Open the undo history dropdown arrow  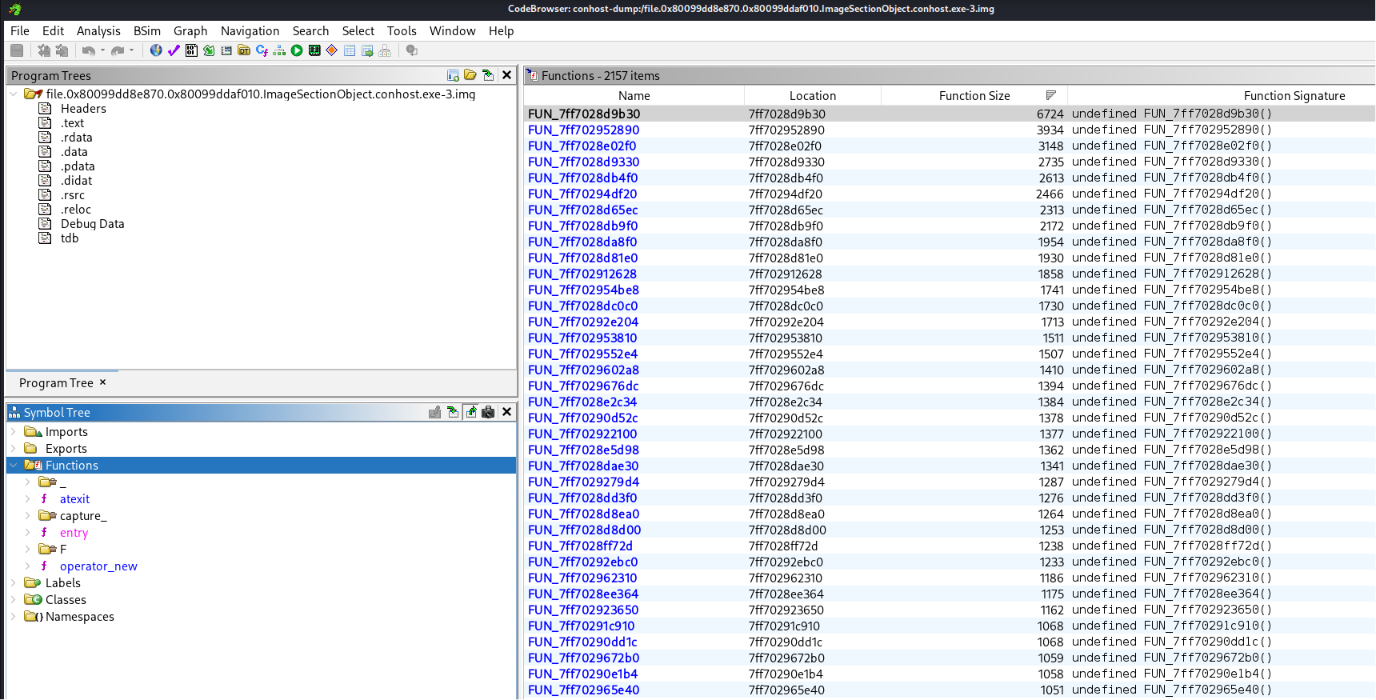103,51
